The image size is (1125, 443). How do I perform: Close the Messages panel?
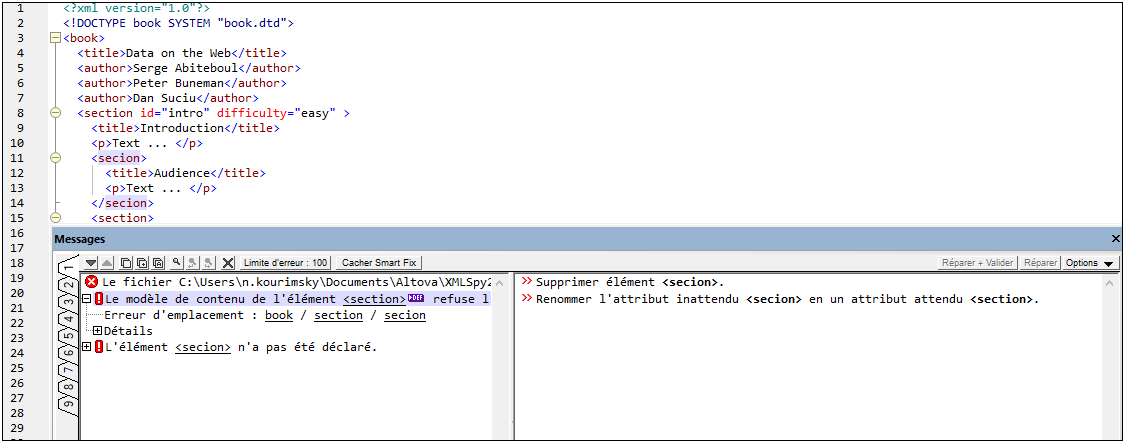[1116, 240]
